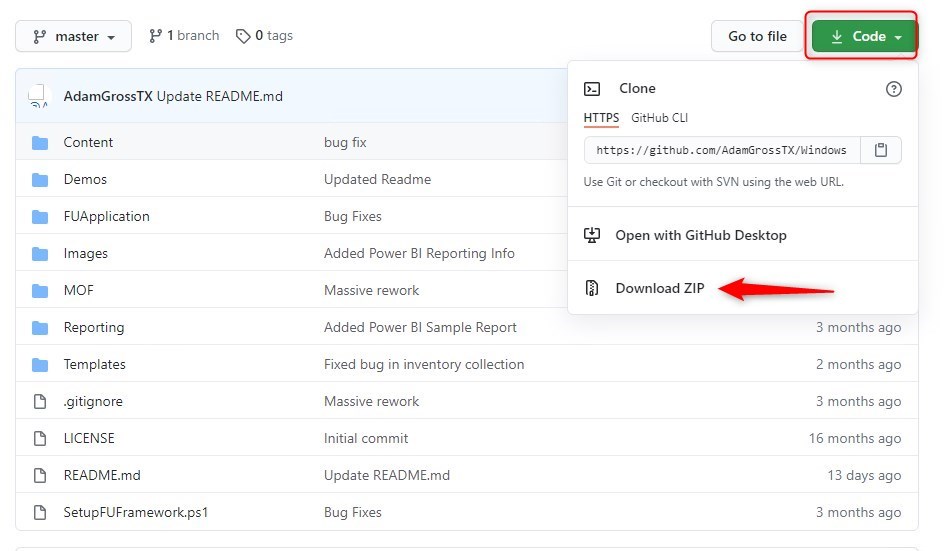The image size is (950, 551).
Task: Open the Content folder
Action: [x=88, y=142]
